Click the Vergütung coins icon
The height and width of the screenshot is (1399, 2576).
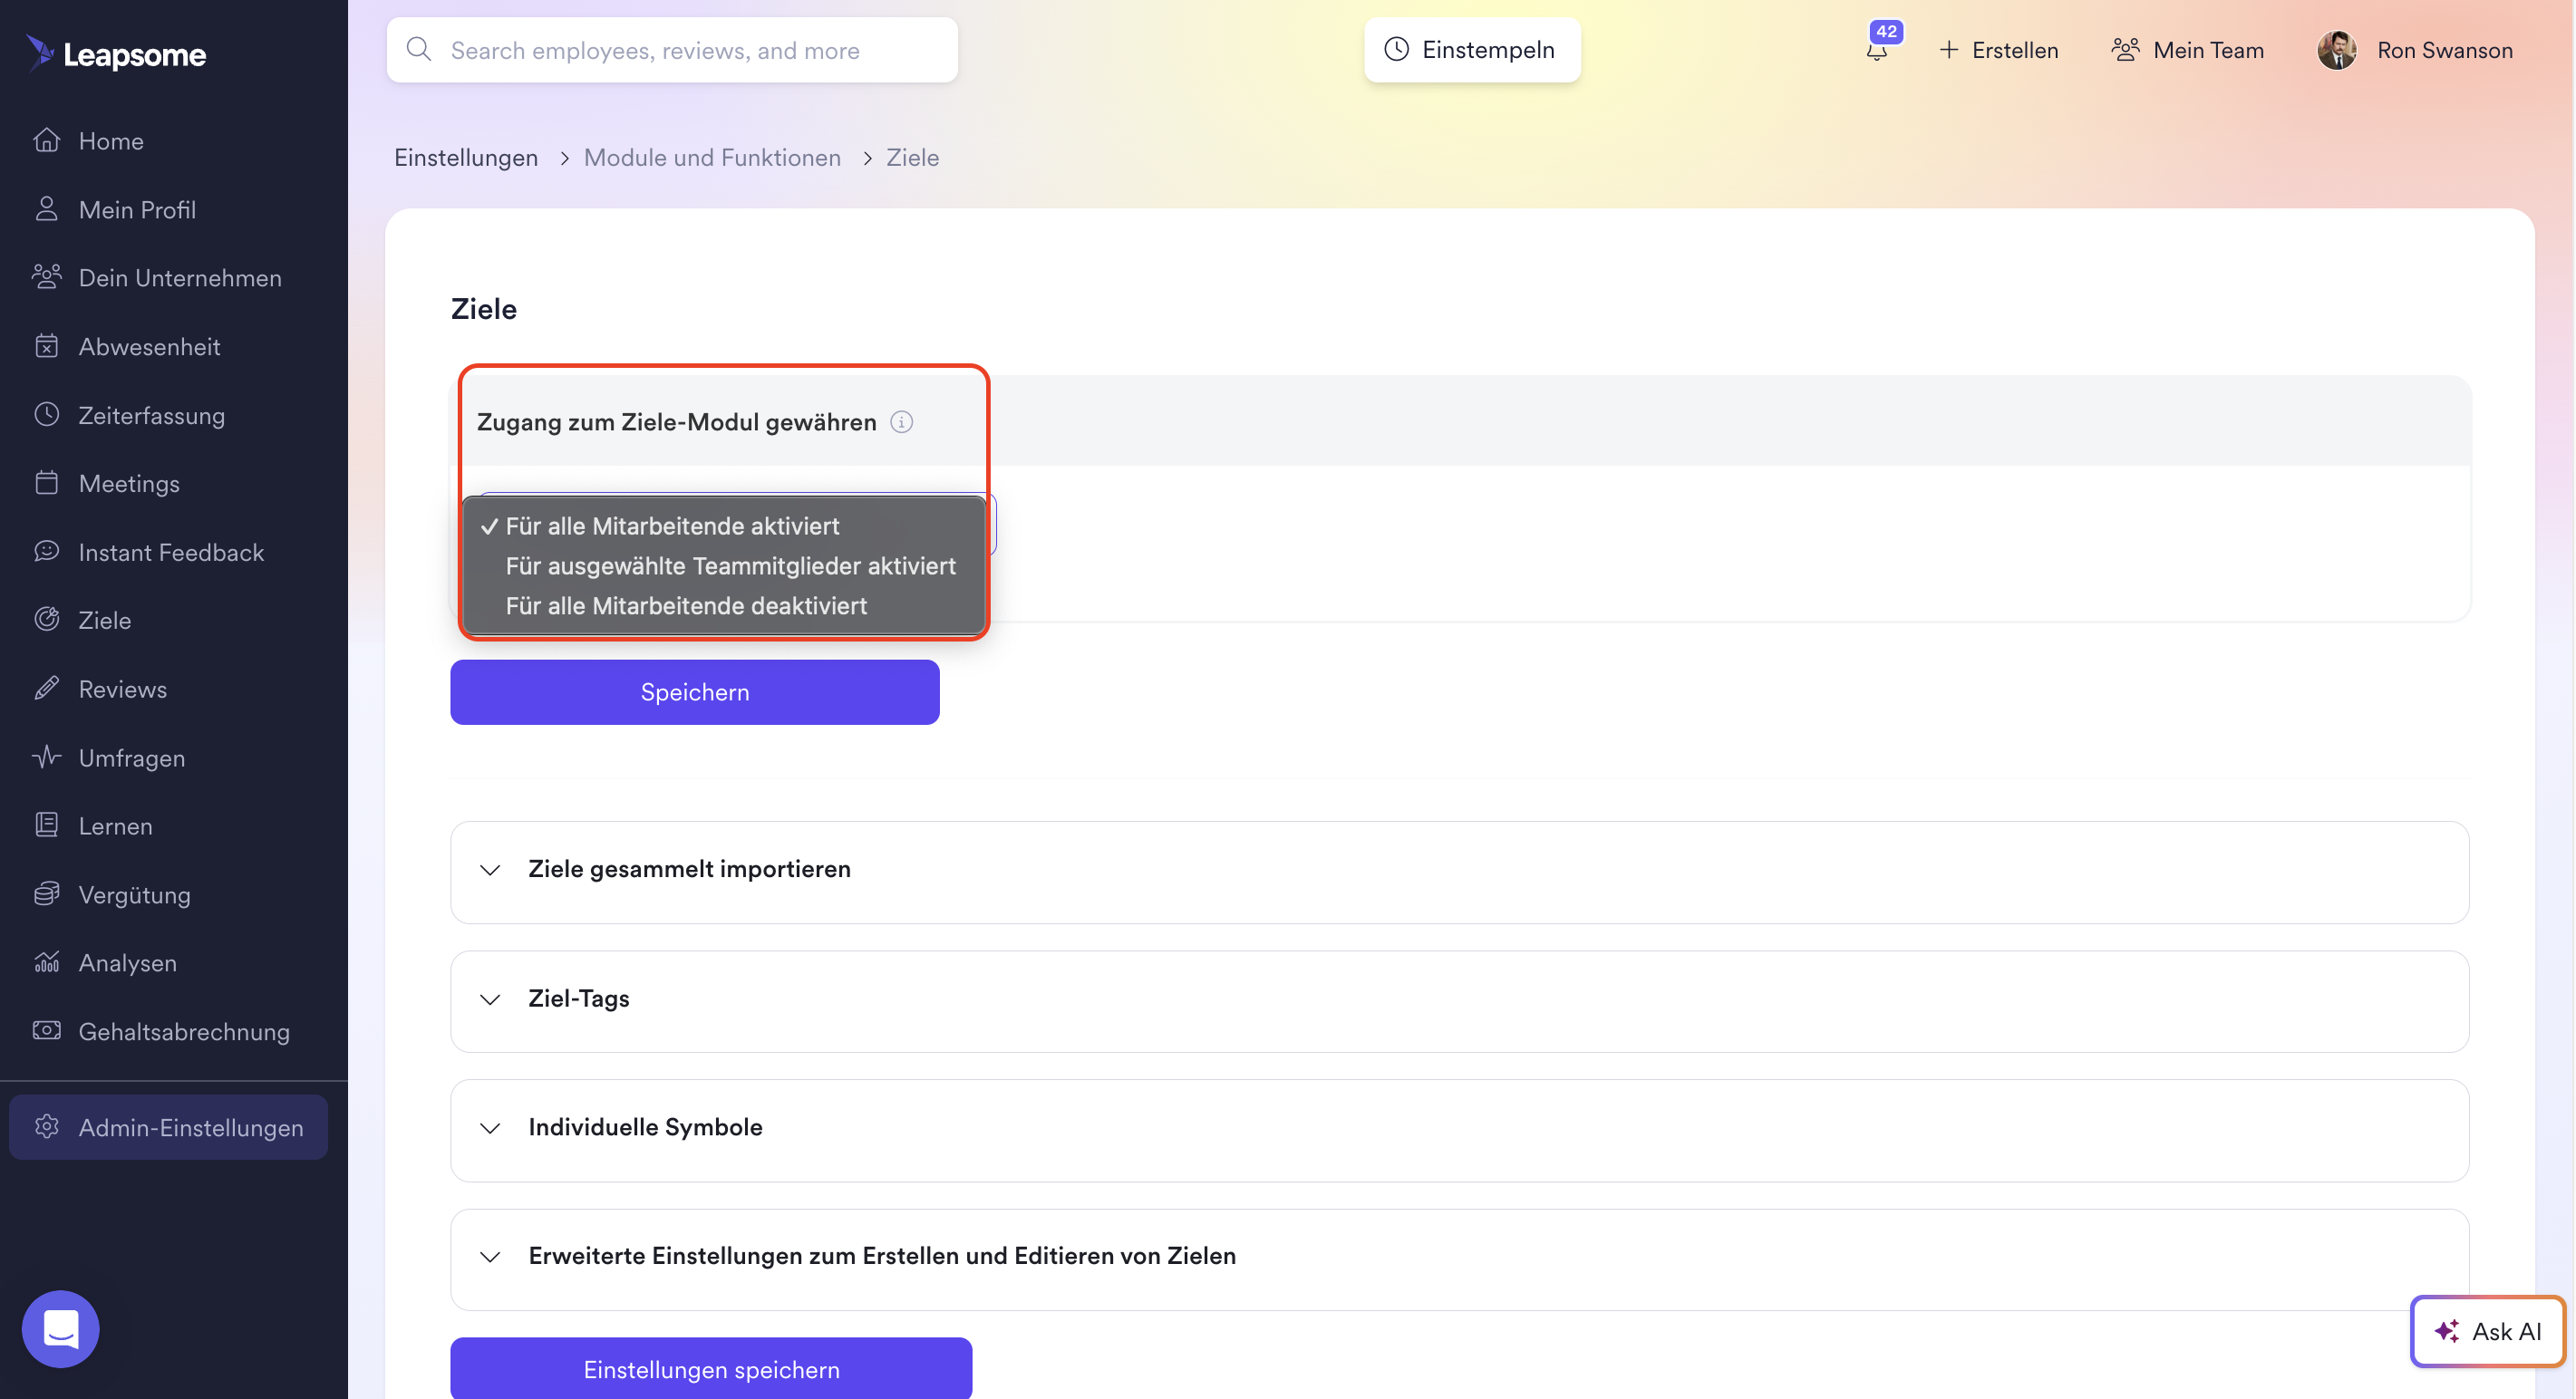(47, 894)
